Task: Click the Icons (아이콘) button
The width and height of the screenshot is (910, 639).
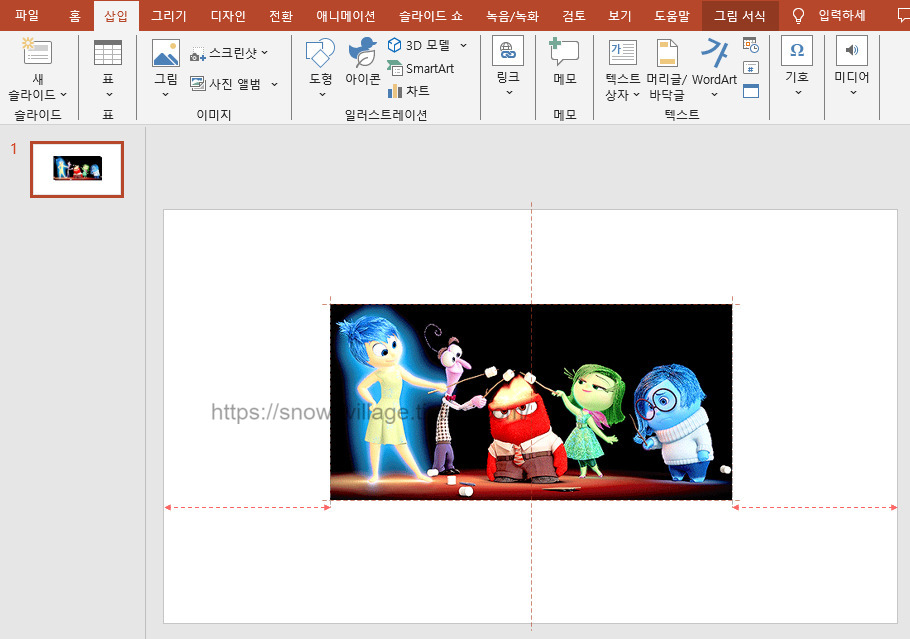Action: 363,61
